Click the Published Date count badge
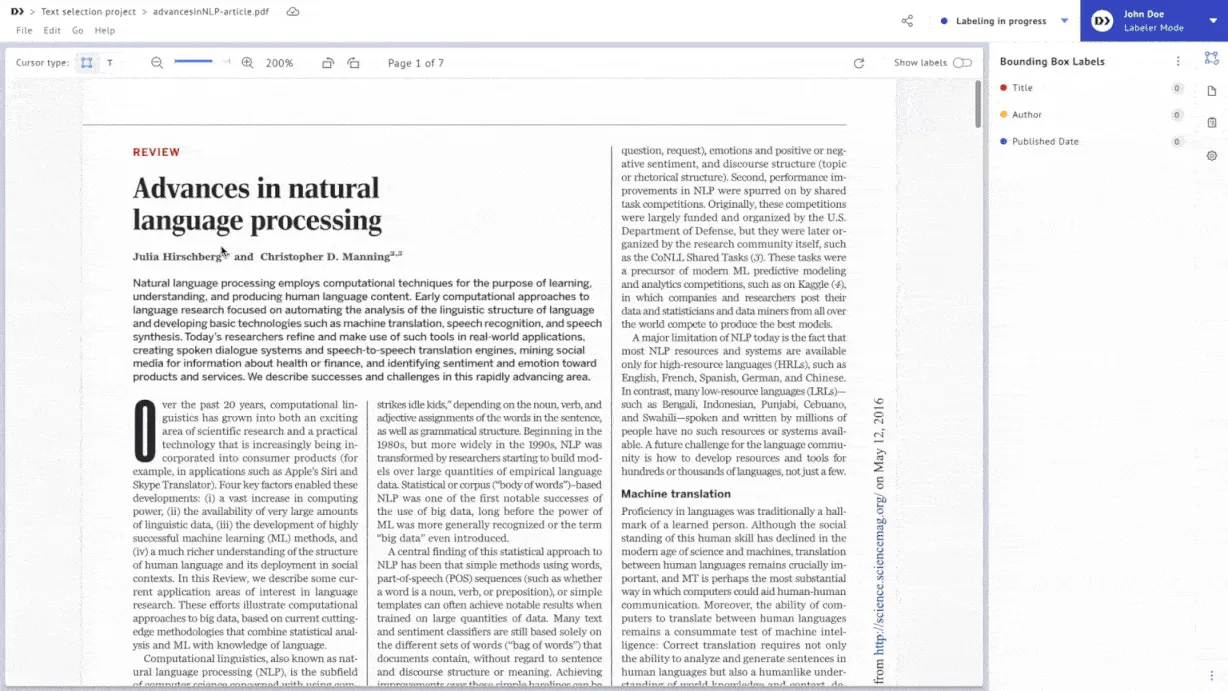The height and width of the screenshot is (691, 1228). coord(1177,141)
